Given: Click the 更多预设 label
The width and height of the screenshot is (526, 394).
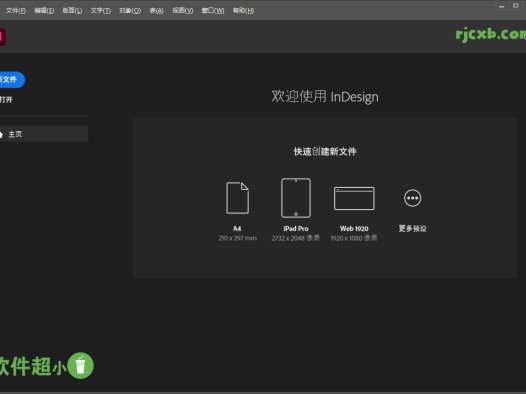Looking at the screenshot, I should click(x=412, y=229).
